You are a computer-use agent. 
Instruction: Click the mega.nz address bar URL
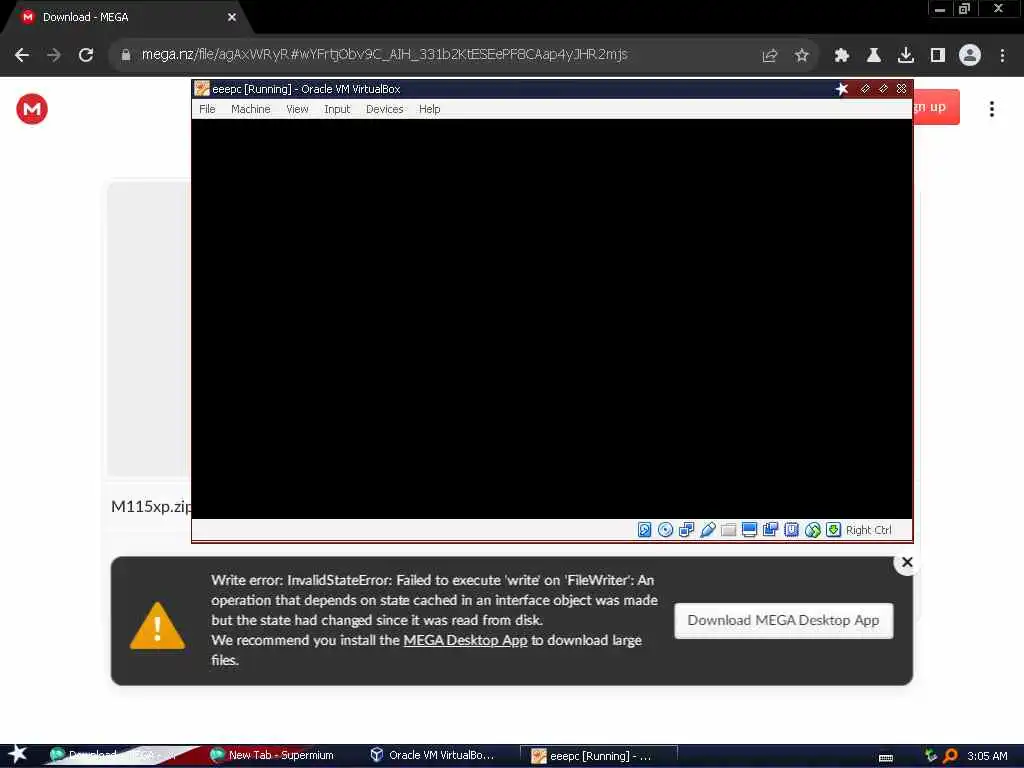pos(385,54)
